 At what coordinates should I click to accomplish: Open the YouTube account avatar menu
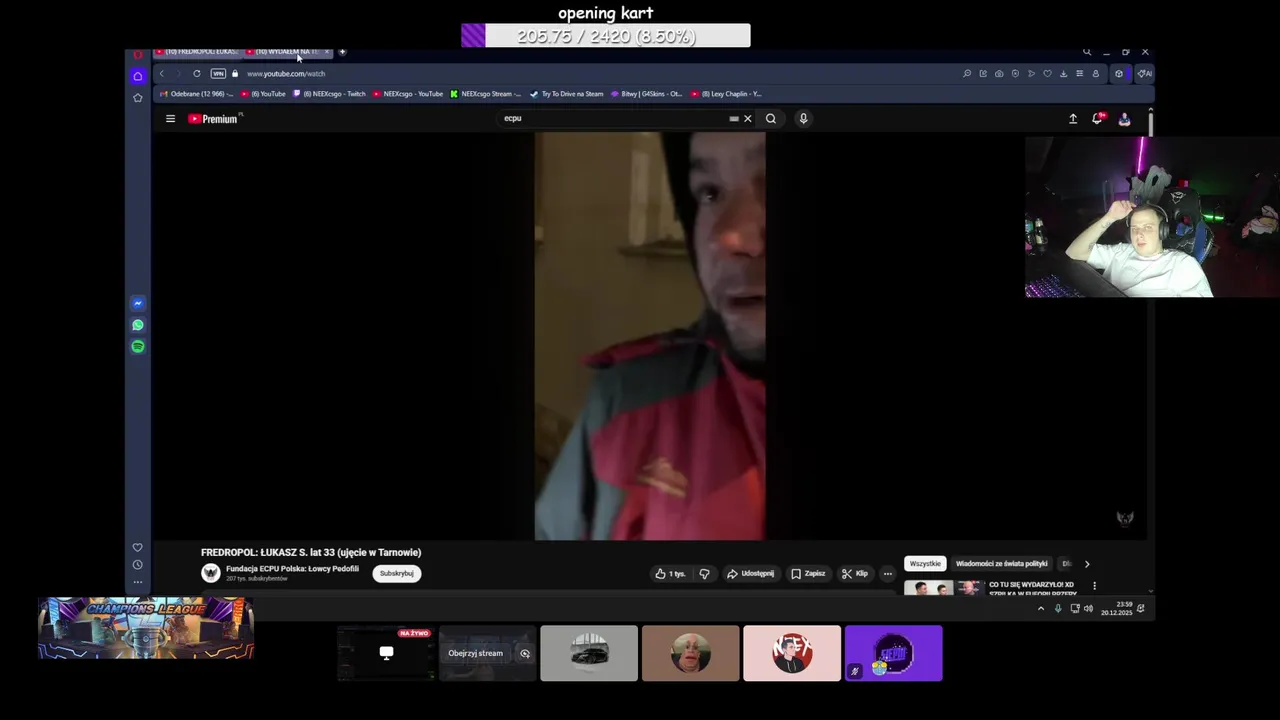(1124, 118)
